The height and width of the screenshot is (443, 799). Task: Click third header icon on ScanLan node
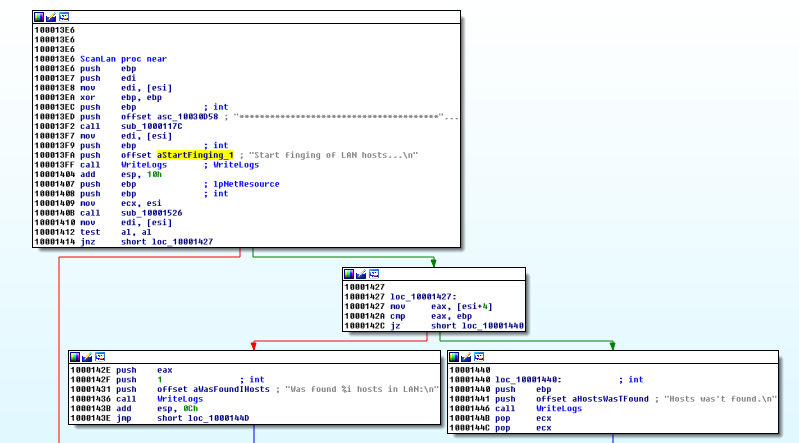pos(64,18)
